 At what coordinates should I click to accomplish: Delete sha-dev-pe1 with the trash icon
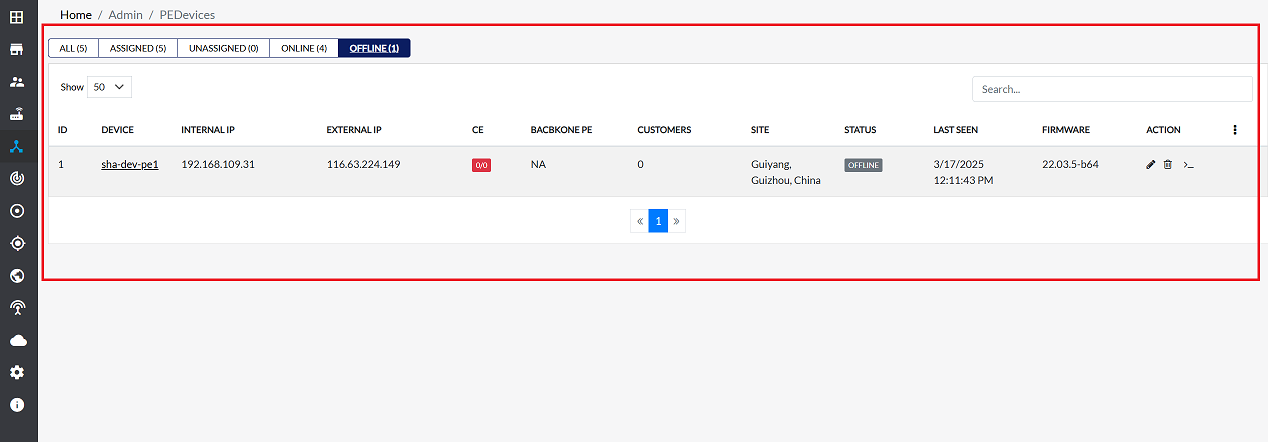point(1168,164)
